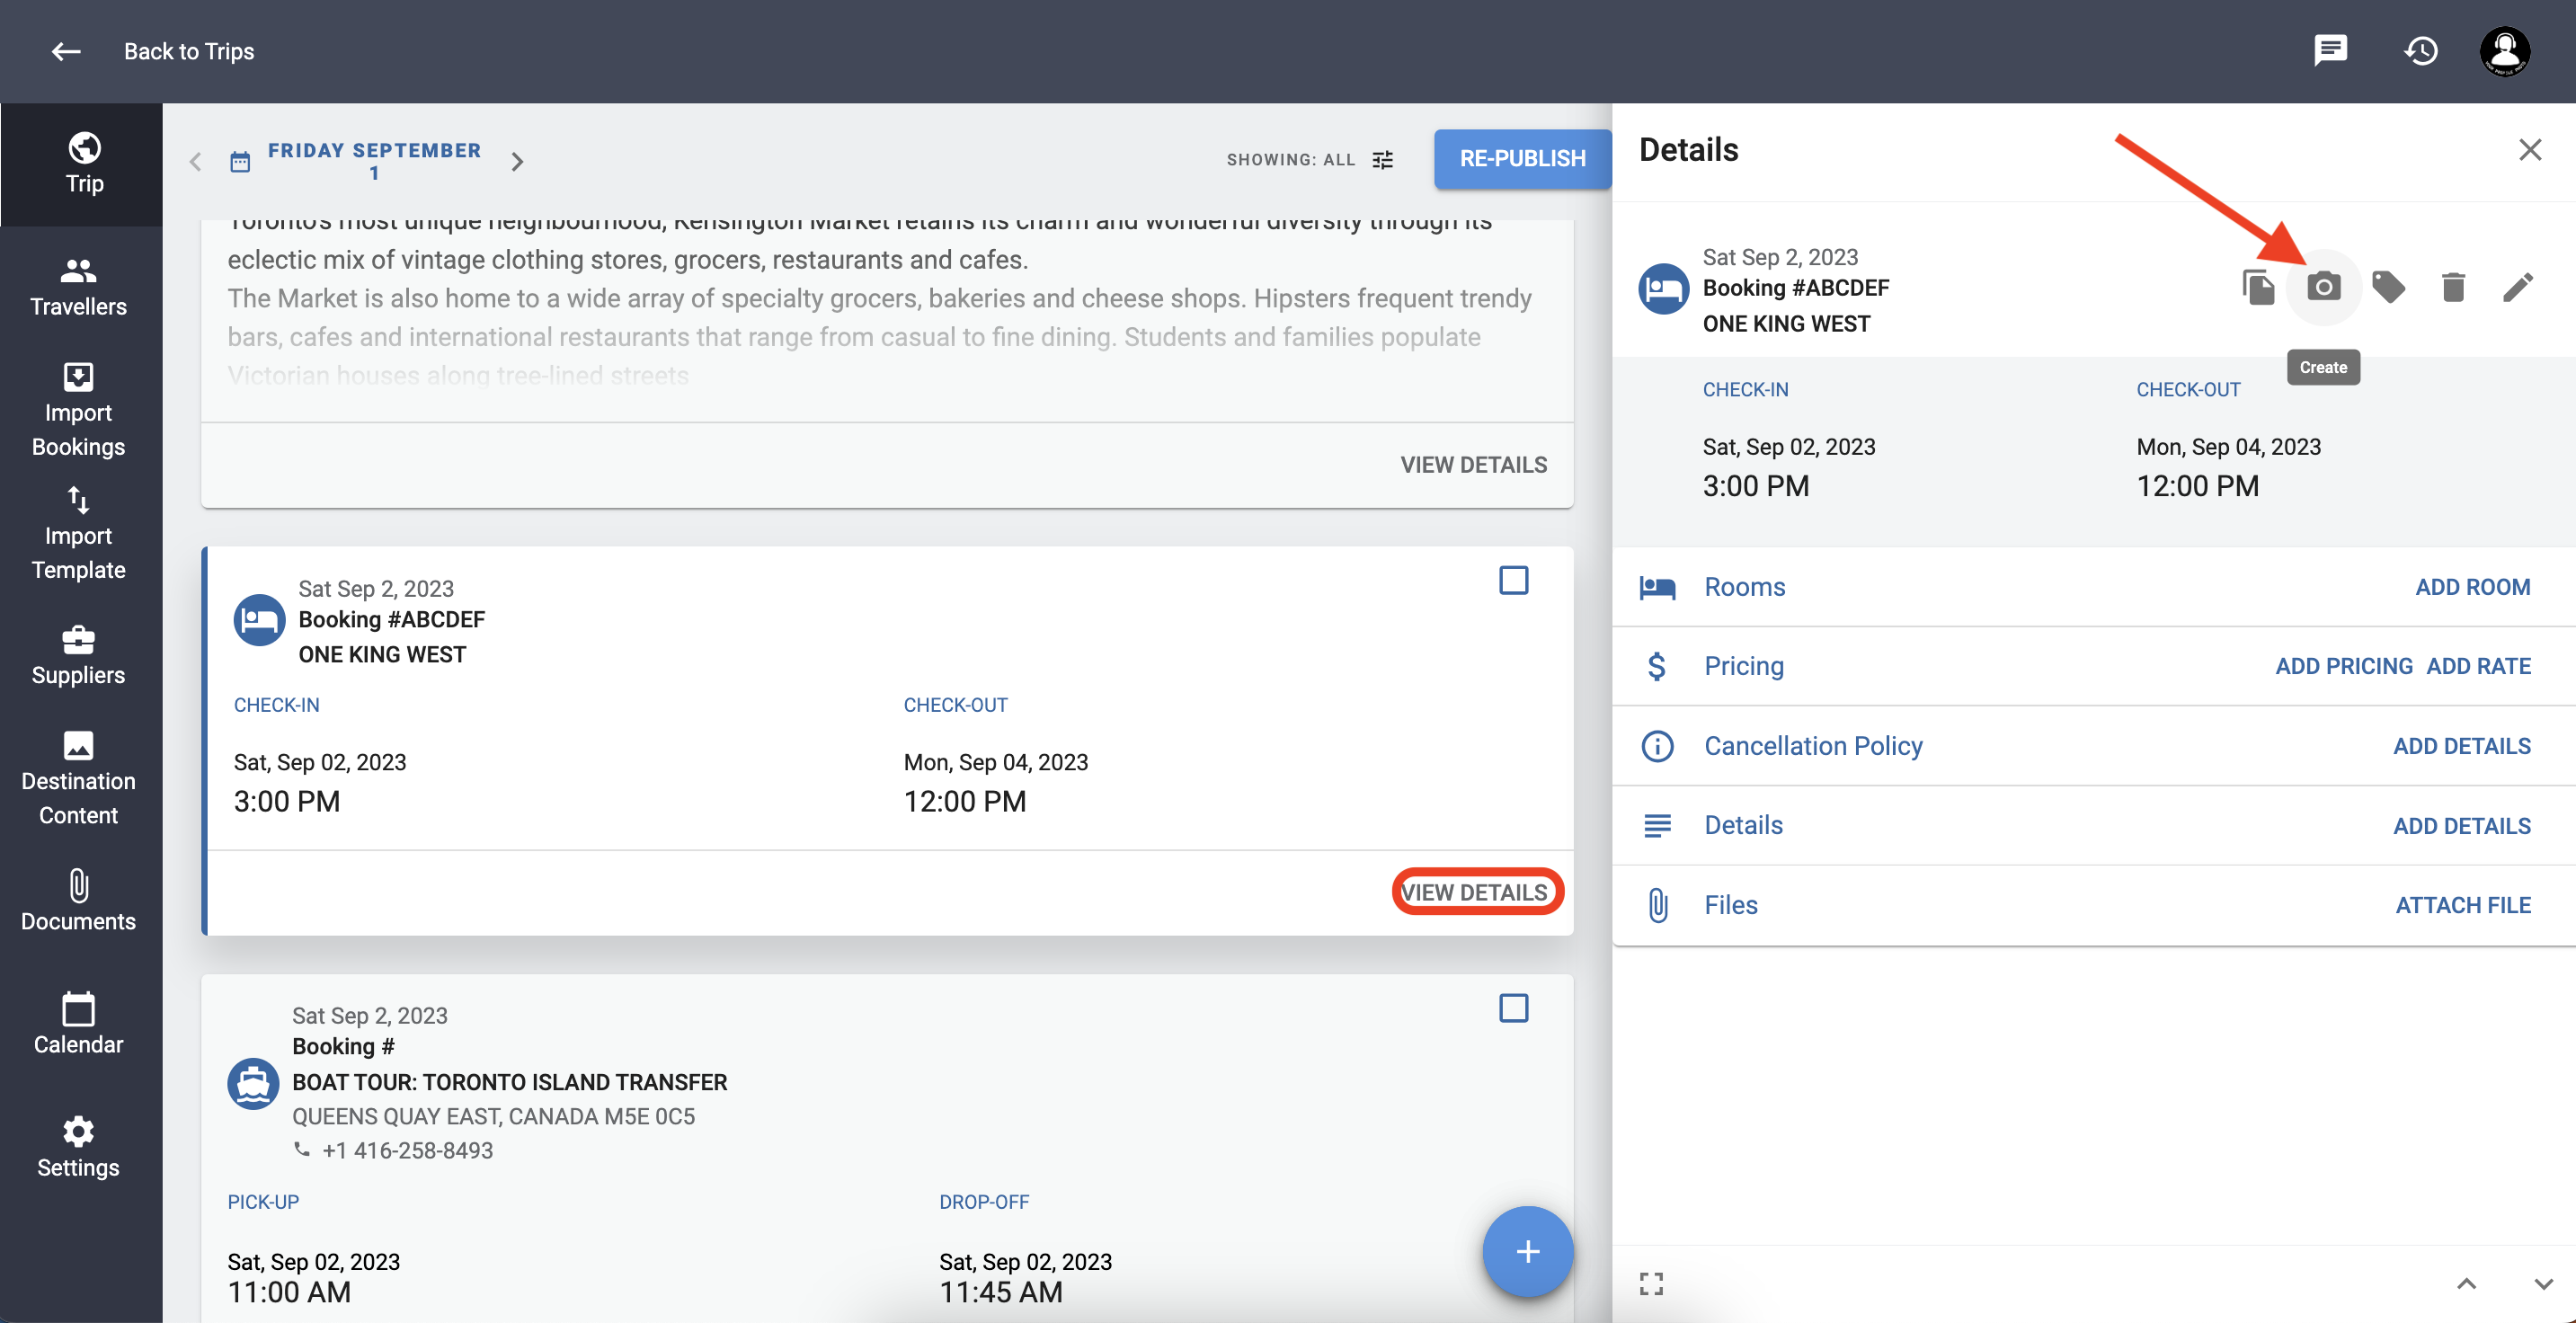This screenshot has height=1323, width=2576.
Task: Click Booking #ABCDEF in Details panel
Action: (x=1796, y=288)
